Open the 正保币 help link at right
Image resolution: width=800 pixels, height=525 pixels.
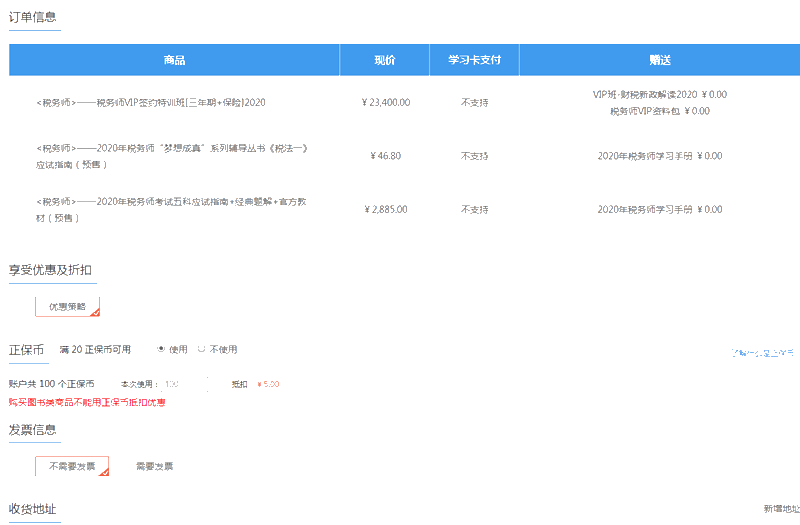coord(763,353)
